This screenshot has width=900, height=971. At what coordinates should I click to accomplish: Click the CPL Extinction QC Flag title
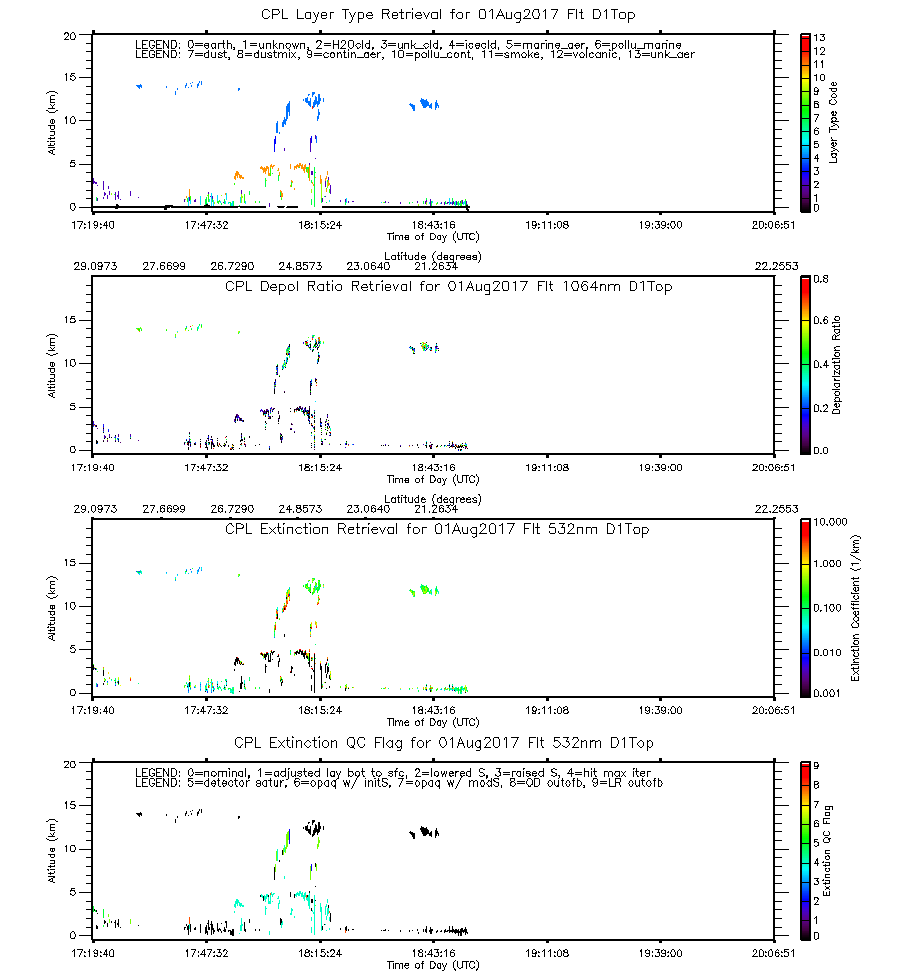tap(443, 742)
